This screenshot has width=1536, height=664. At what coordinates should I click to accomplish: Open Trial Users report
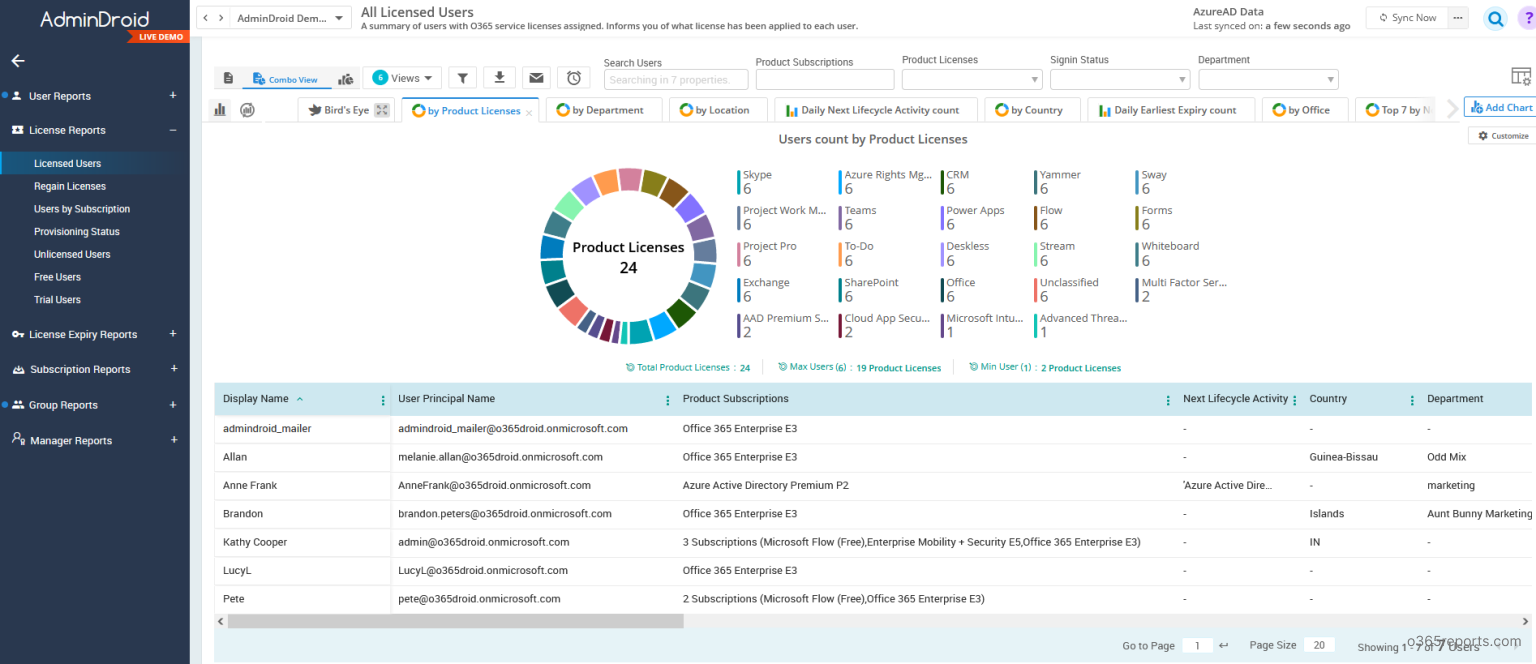[57, 299]
